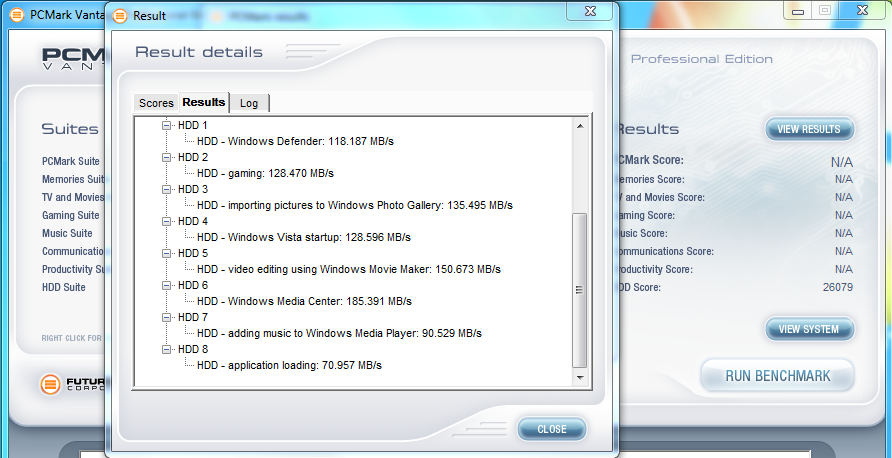The image size is (892, 458).
Task: Collapse the HDD 8 tree node
Action: click(167, 349)
